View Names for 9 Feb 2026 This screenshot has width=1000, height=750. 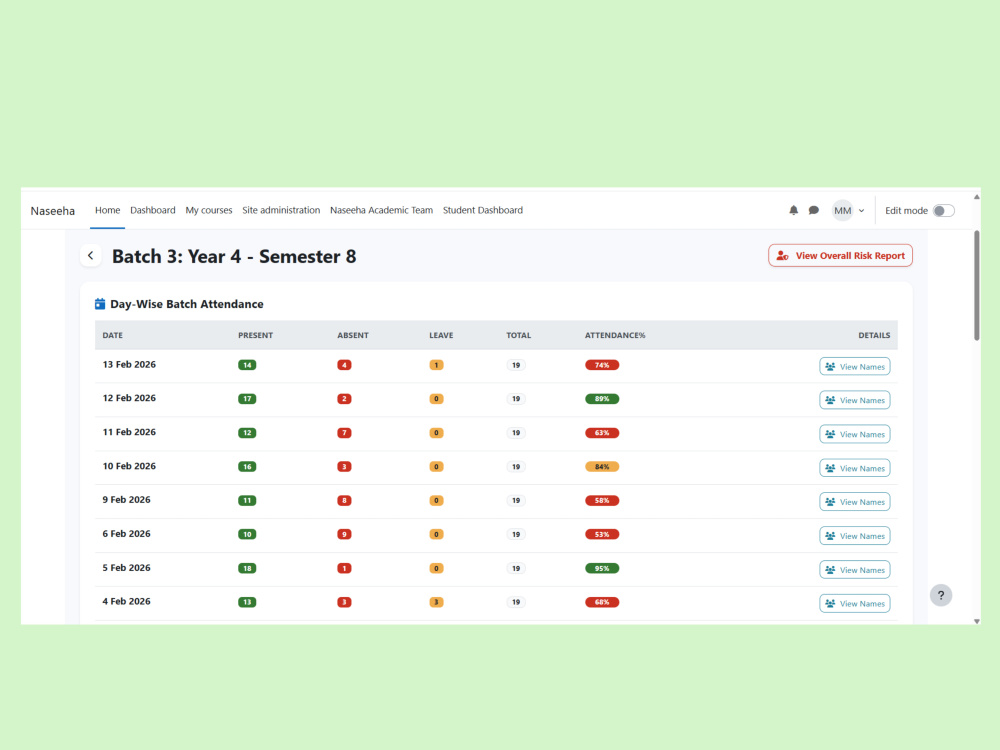[855, 502]
